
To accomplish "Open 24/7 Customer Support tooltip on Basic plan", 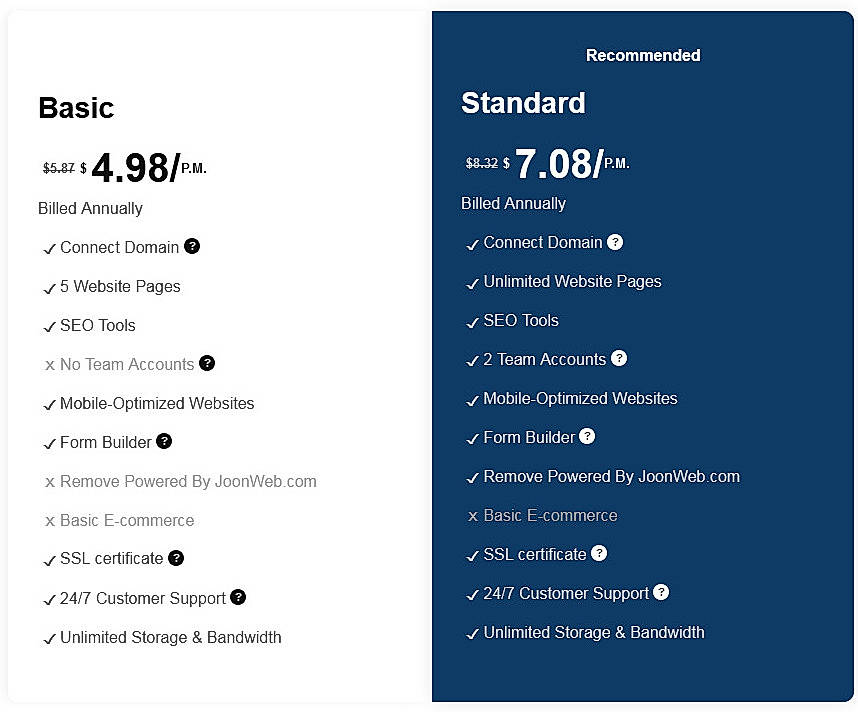I will tap(238, 597).
